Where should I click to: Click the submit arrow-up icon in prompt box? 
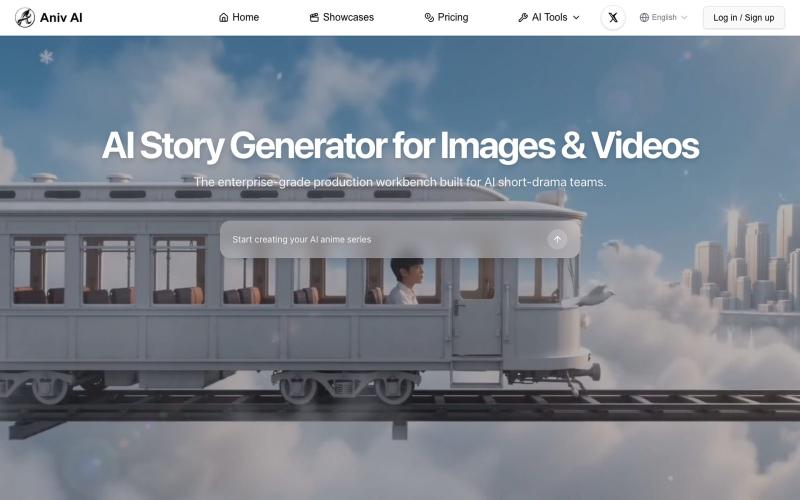[x=557, y=239]
